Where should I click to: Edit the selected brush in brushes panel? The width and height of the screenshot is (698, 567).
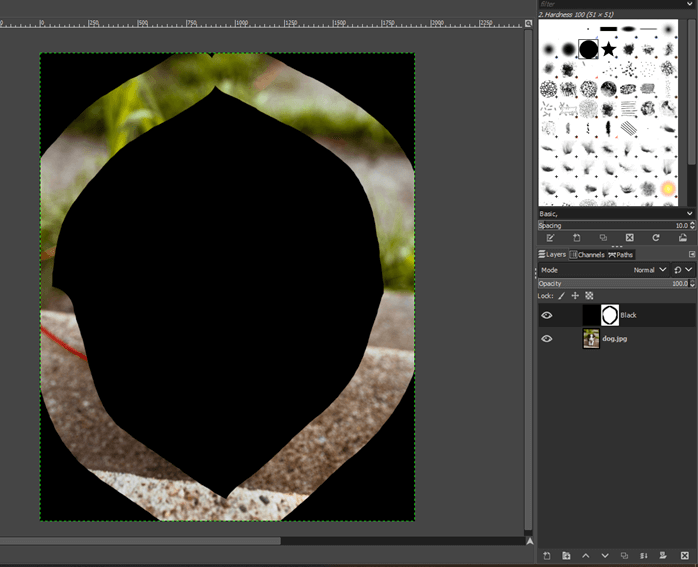(550, 238)
